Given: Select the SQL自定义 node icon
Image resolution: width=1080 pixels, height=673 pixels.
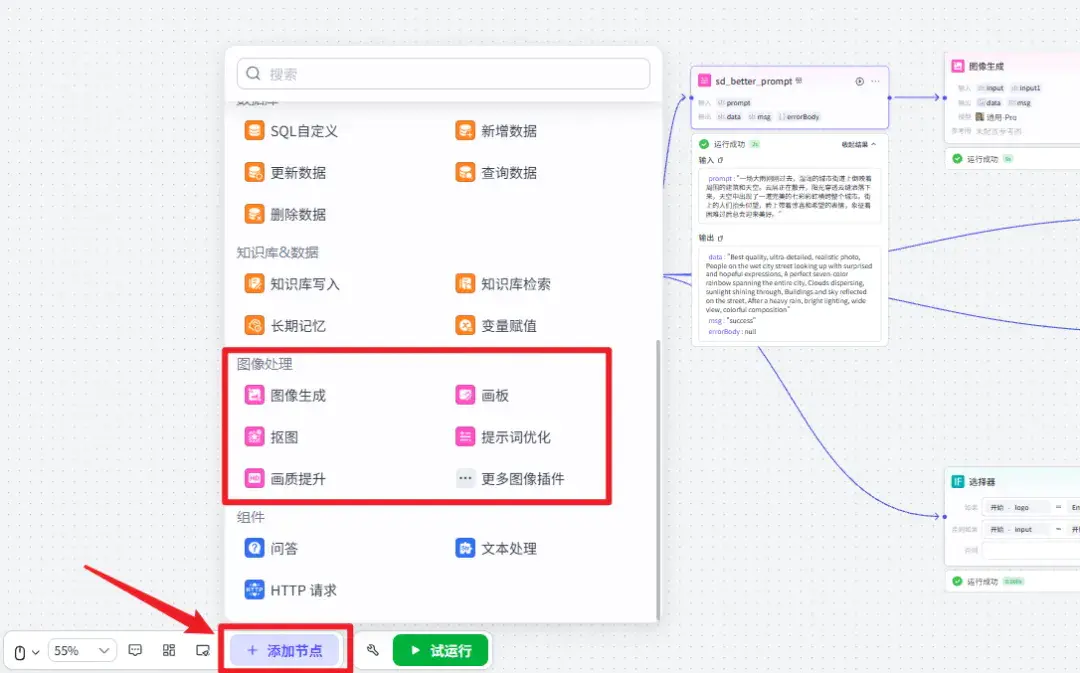Looking at the screenshot, I should pyautogui.click(x=254, y=131).
